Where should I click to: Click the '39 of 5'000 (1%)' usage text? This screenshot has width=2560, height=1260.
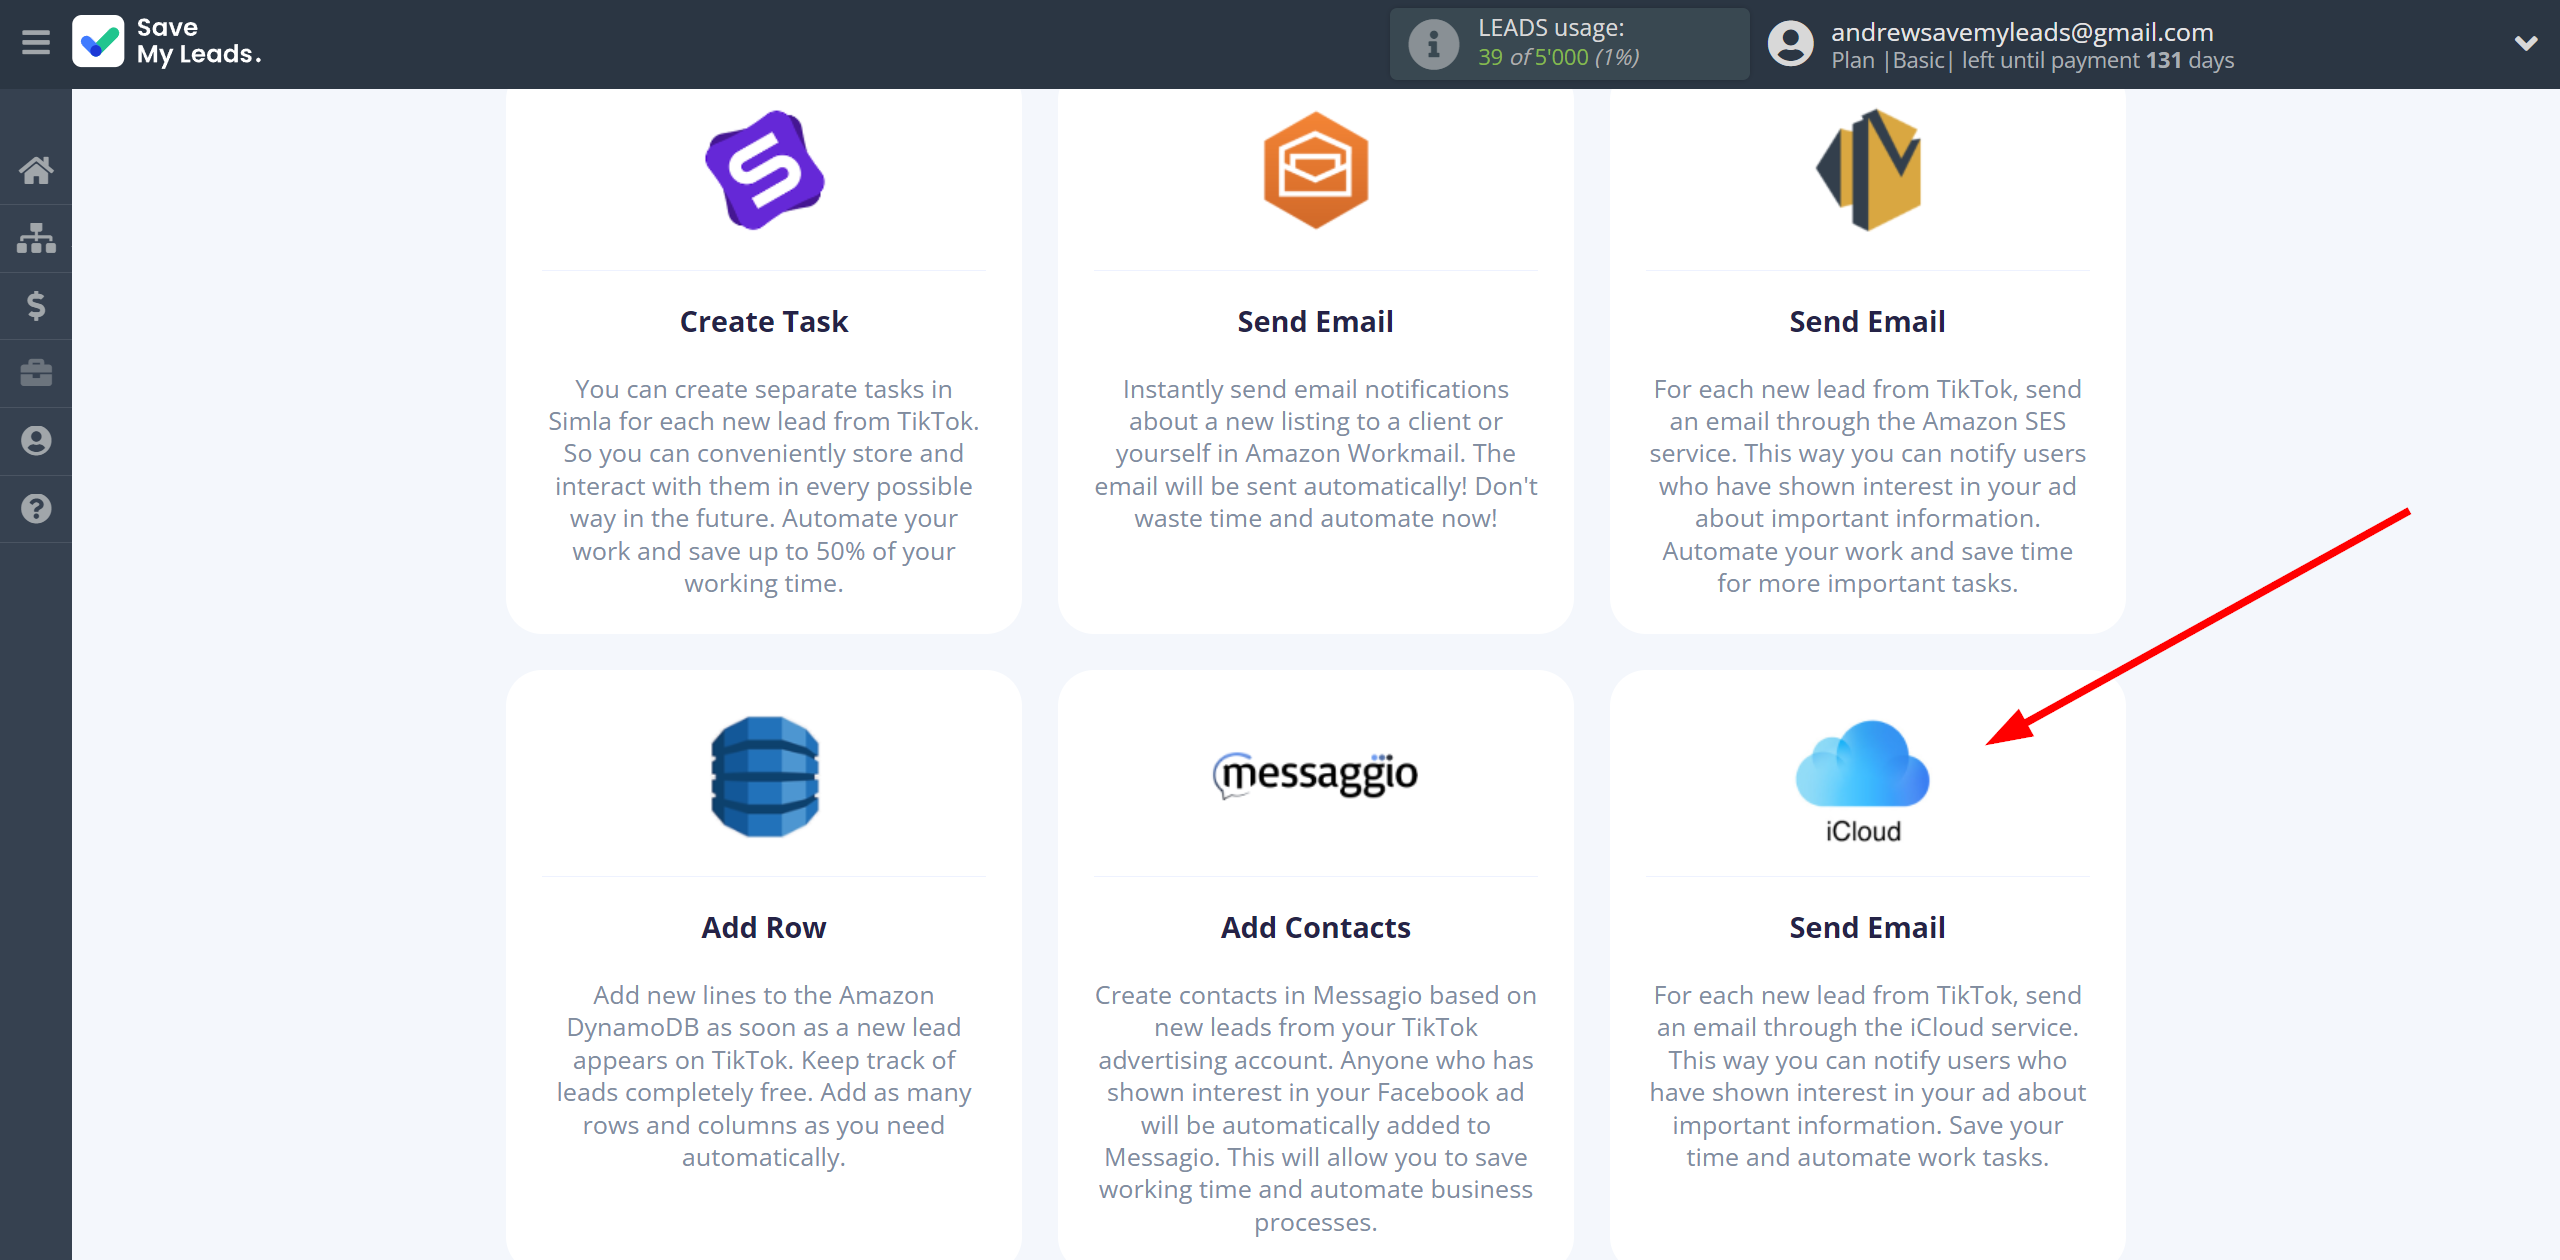[x=1558, y=58]
